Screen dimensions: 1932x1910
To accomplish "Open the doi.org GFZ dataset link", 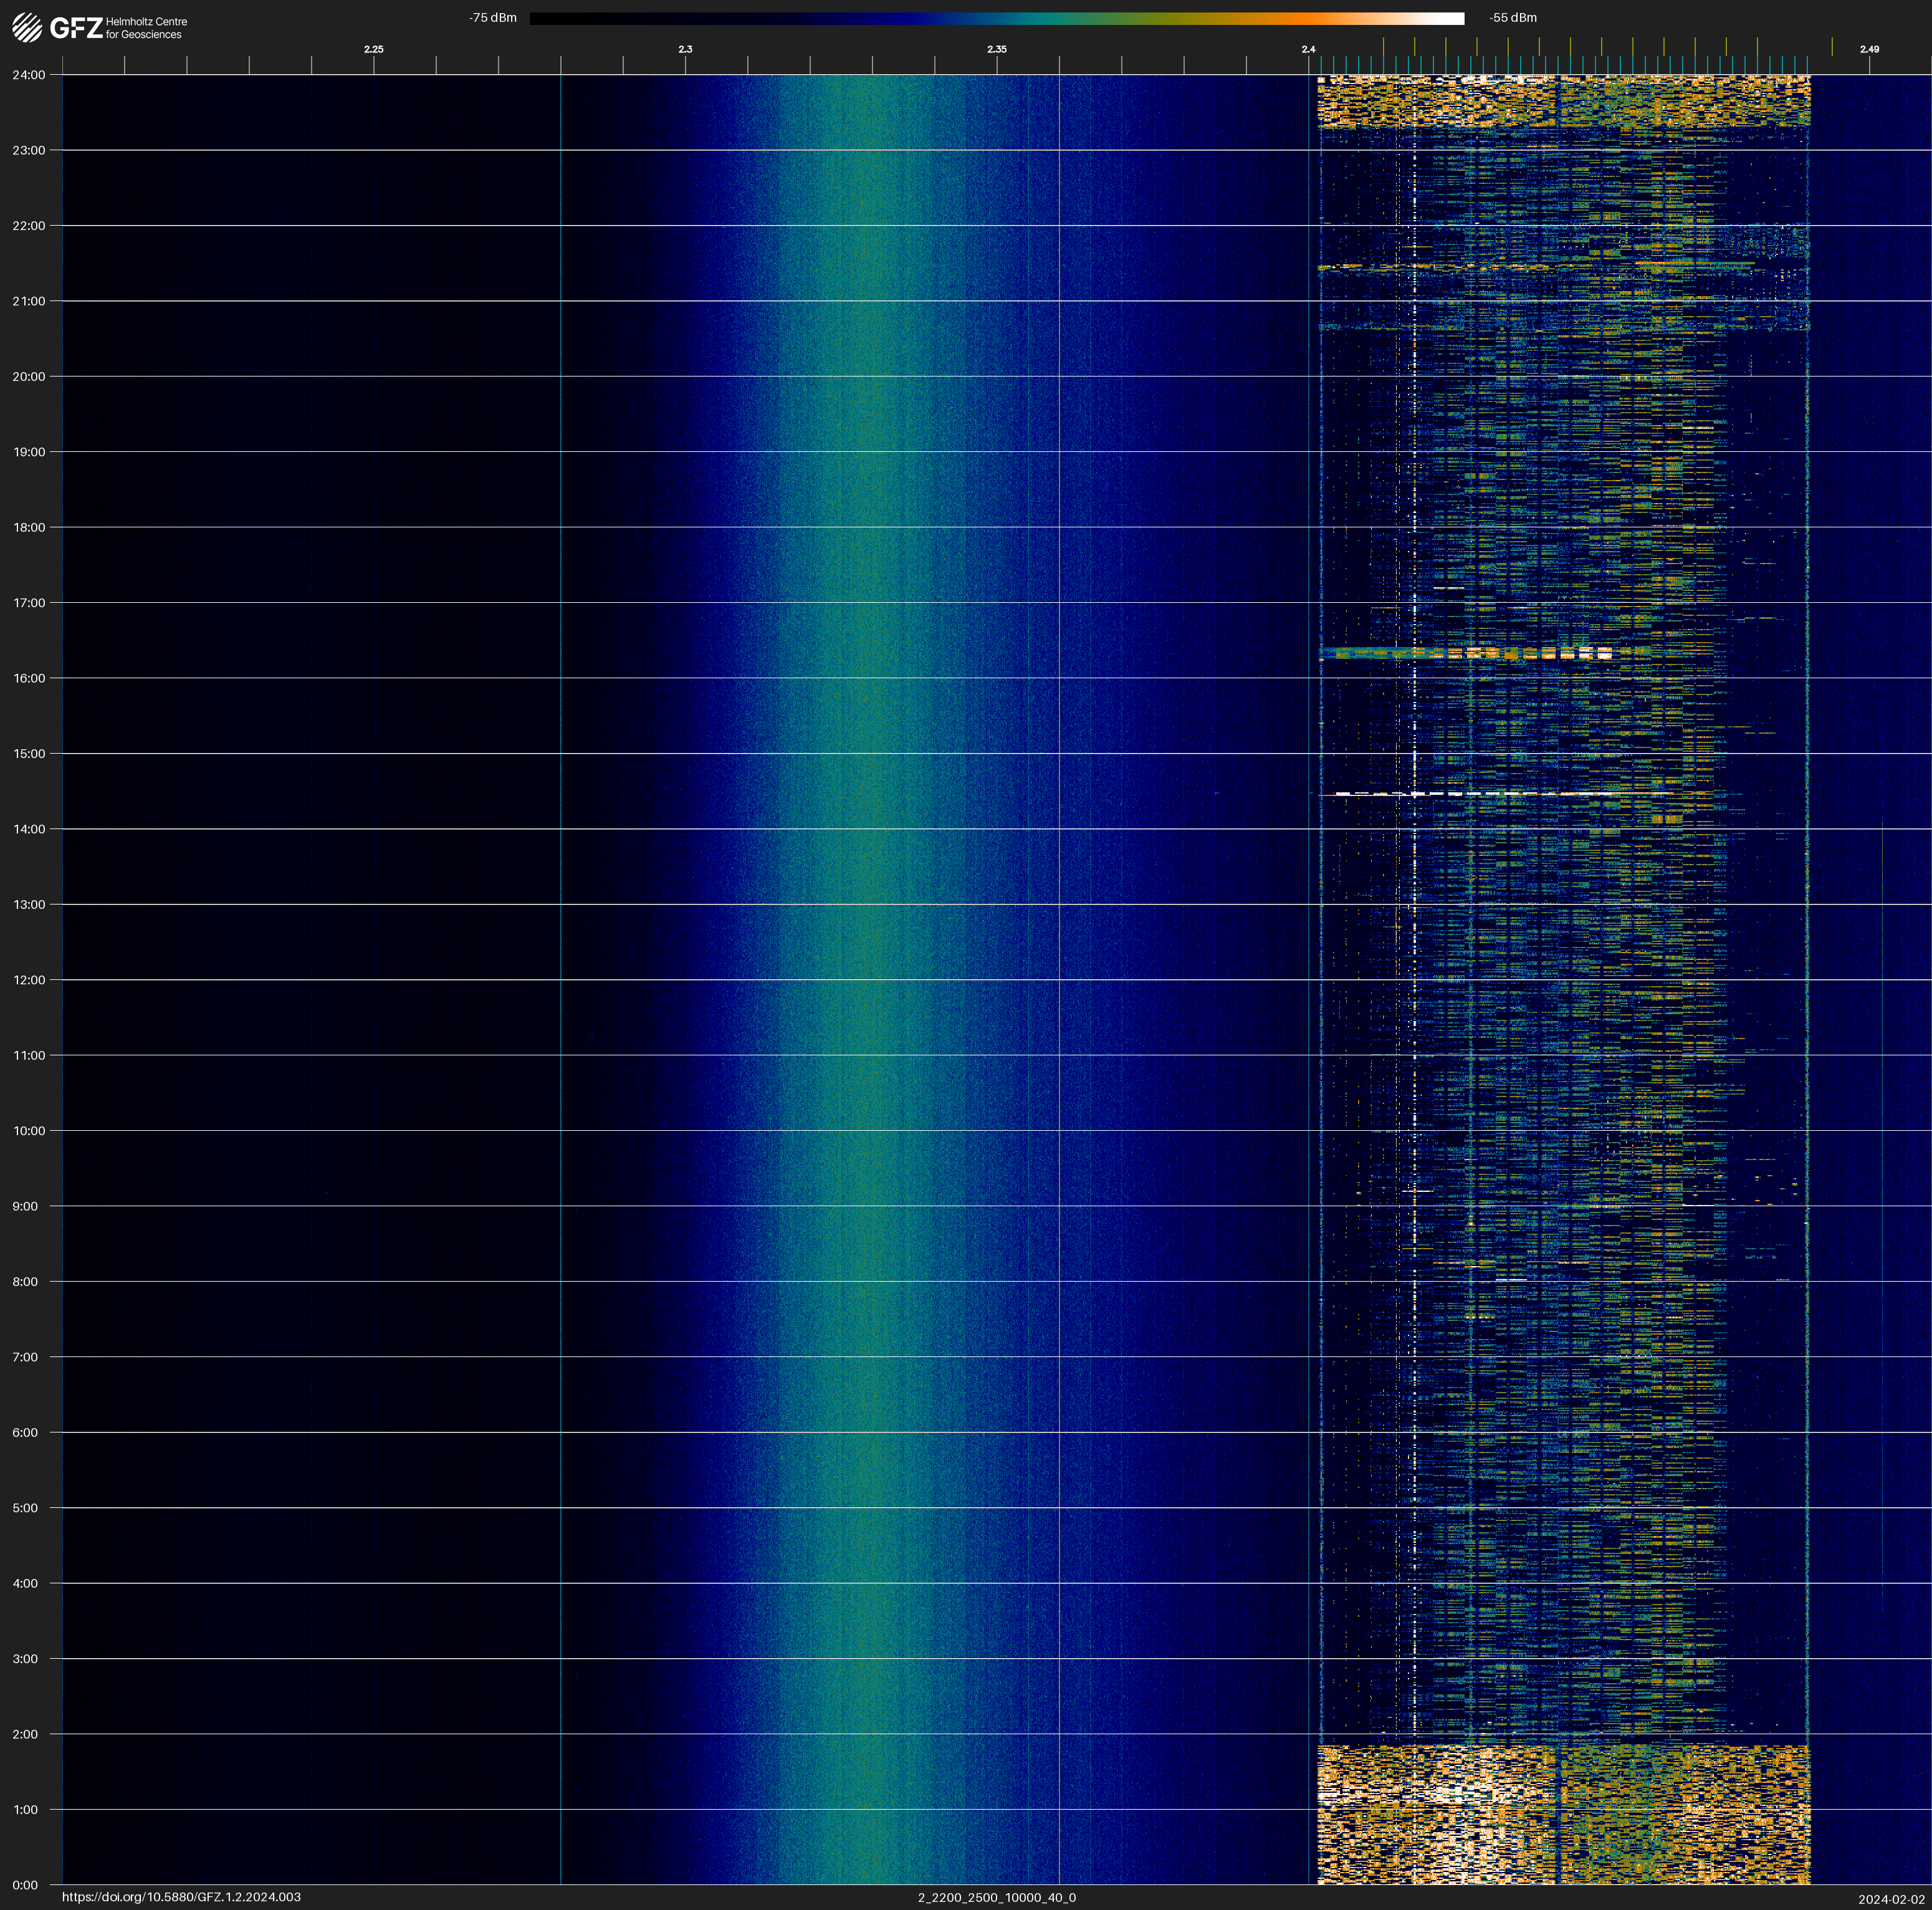I will tap(181, 1897).
